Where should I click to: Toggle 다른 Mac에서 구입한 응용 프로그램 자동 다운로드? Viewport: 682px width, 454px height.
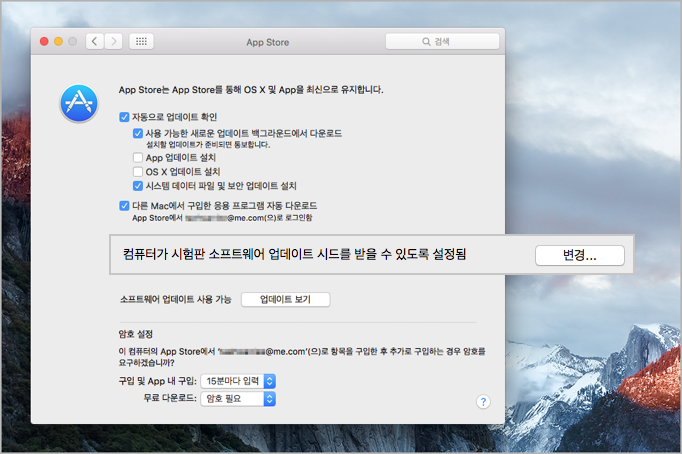(x=124, y=205)
